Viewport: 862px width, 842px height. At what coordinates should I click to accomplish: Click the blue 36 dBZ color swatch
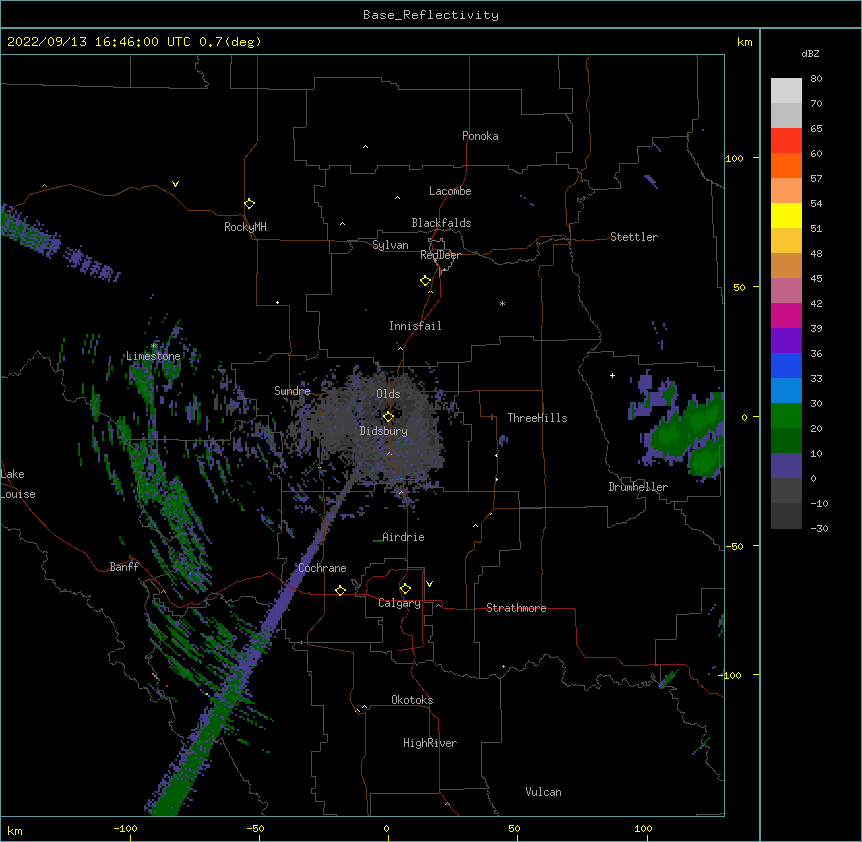(786, 365)
